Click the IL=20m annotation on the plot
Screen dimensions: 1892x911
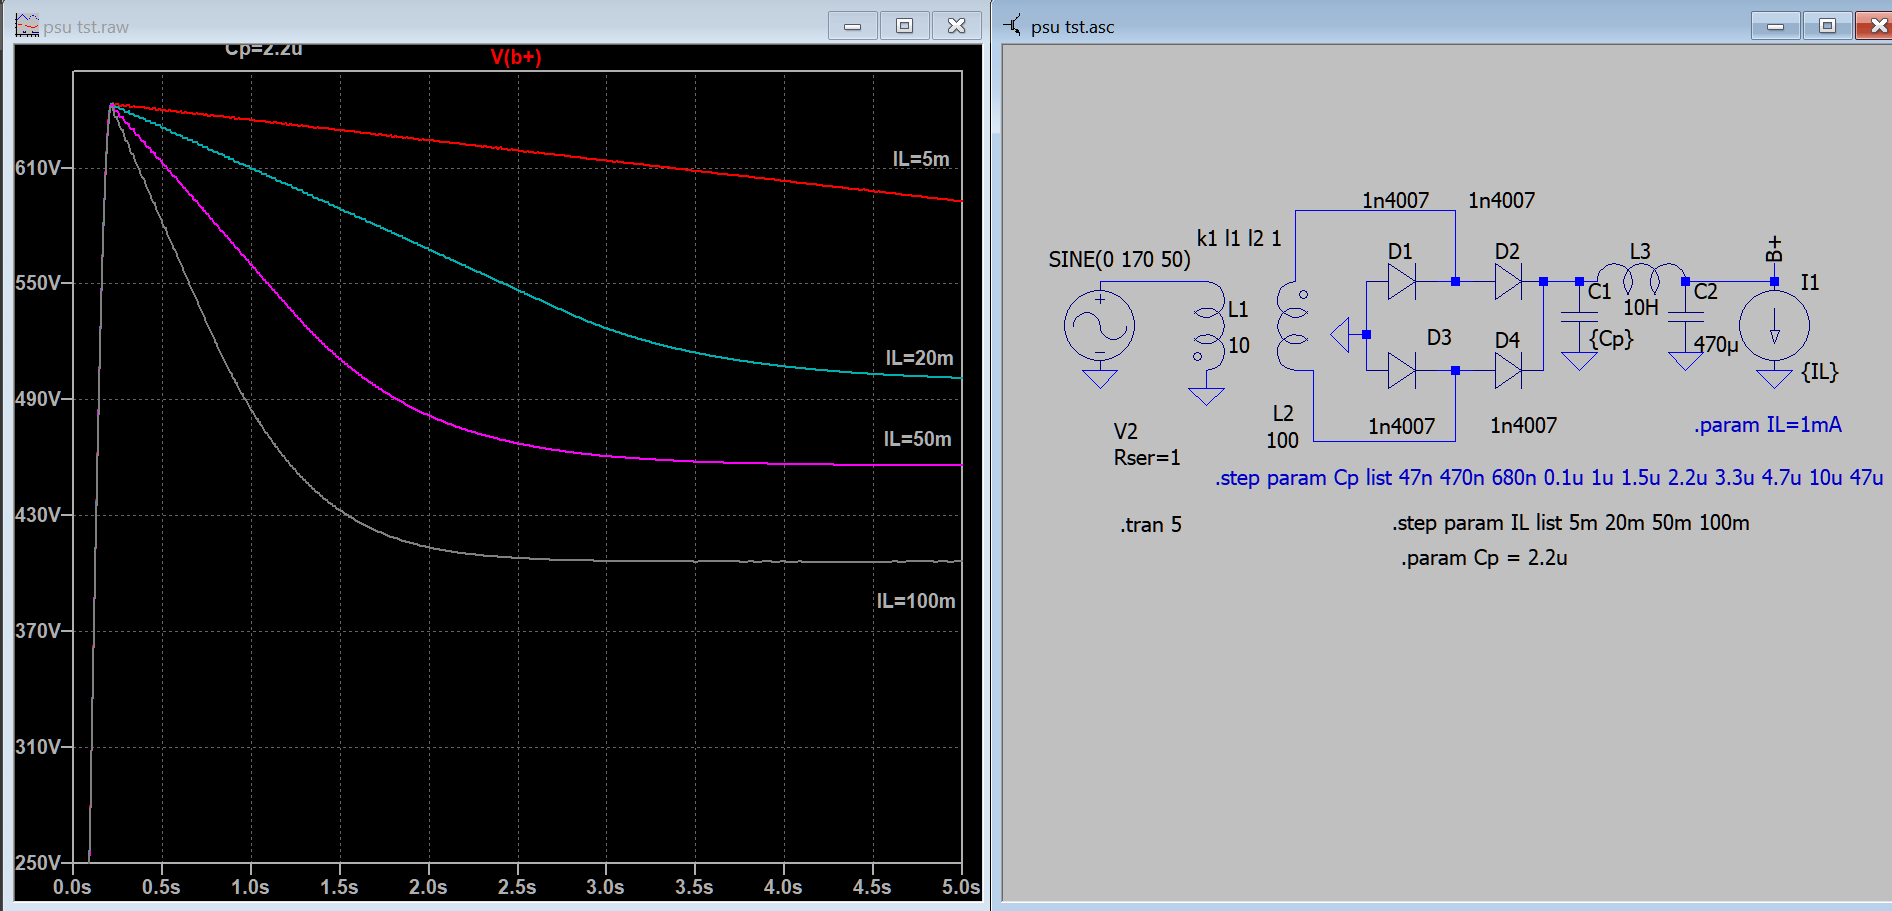pyautogui.click(x=919, y=358)
